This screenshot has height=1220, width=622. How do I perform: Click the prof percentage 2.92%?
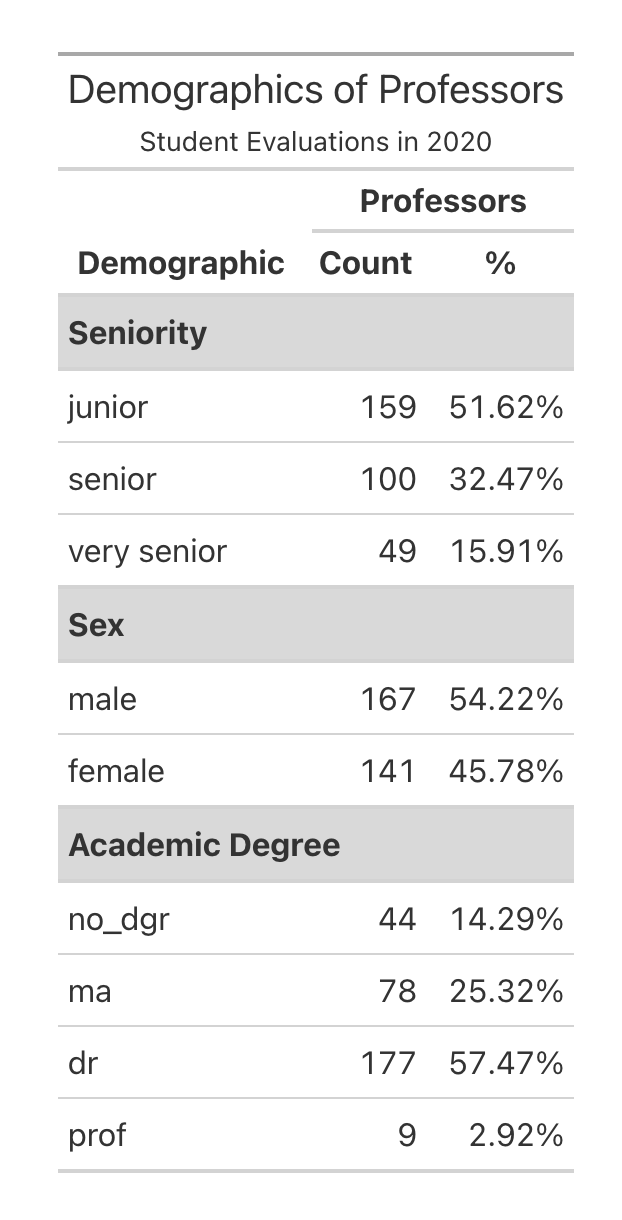(516, 1135)
